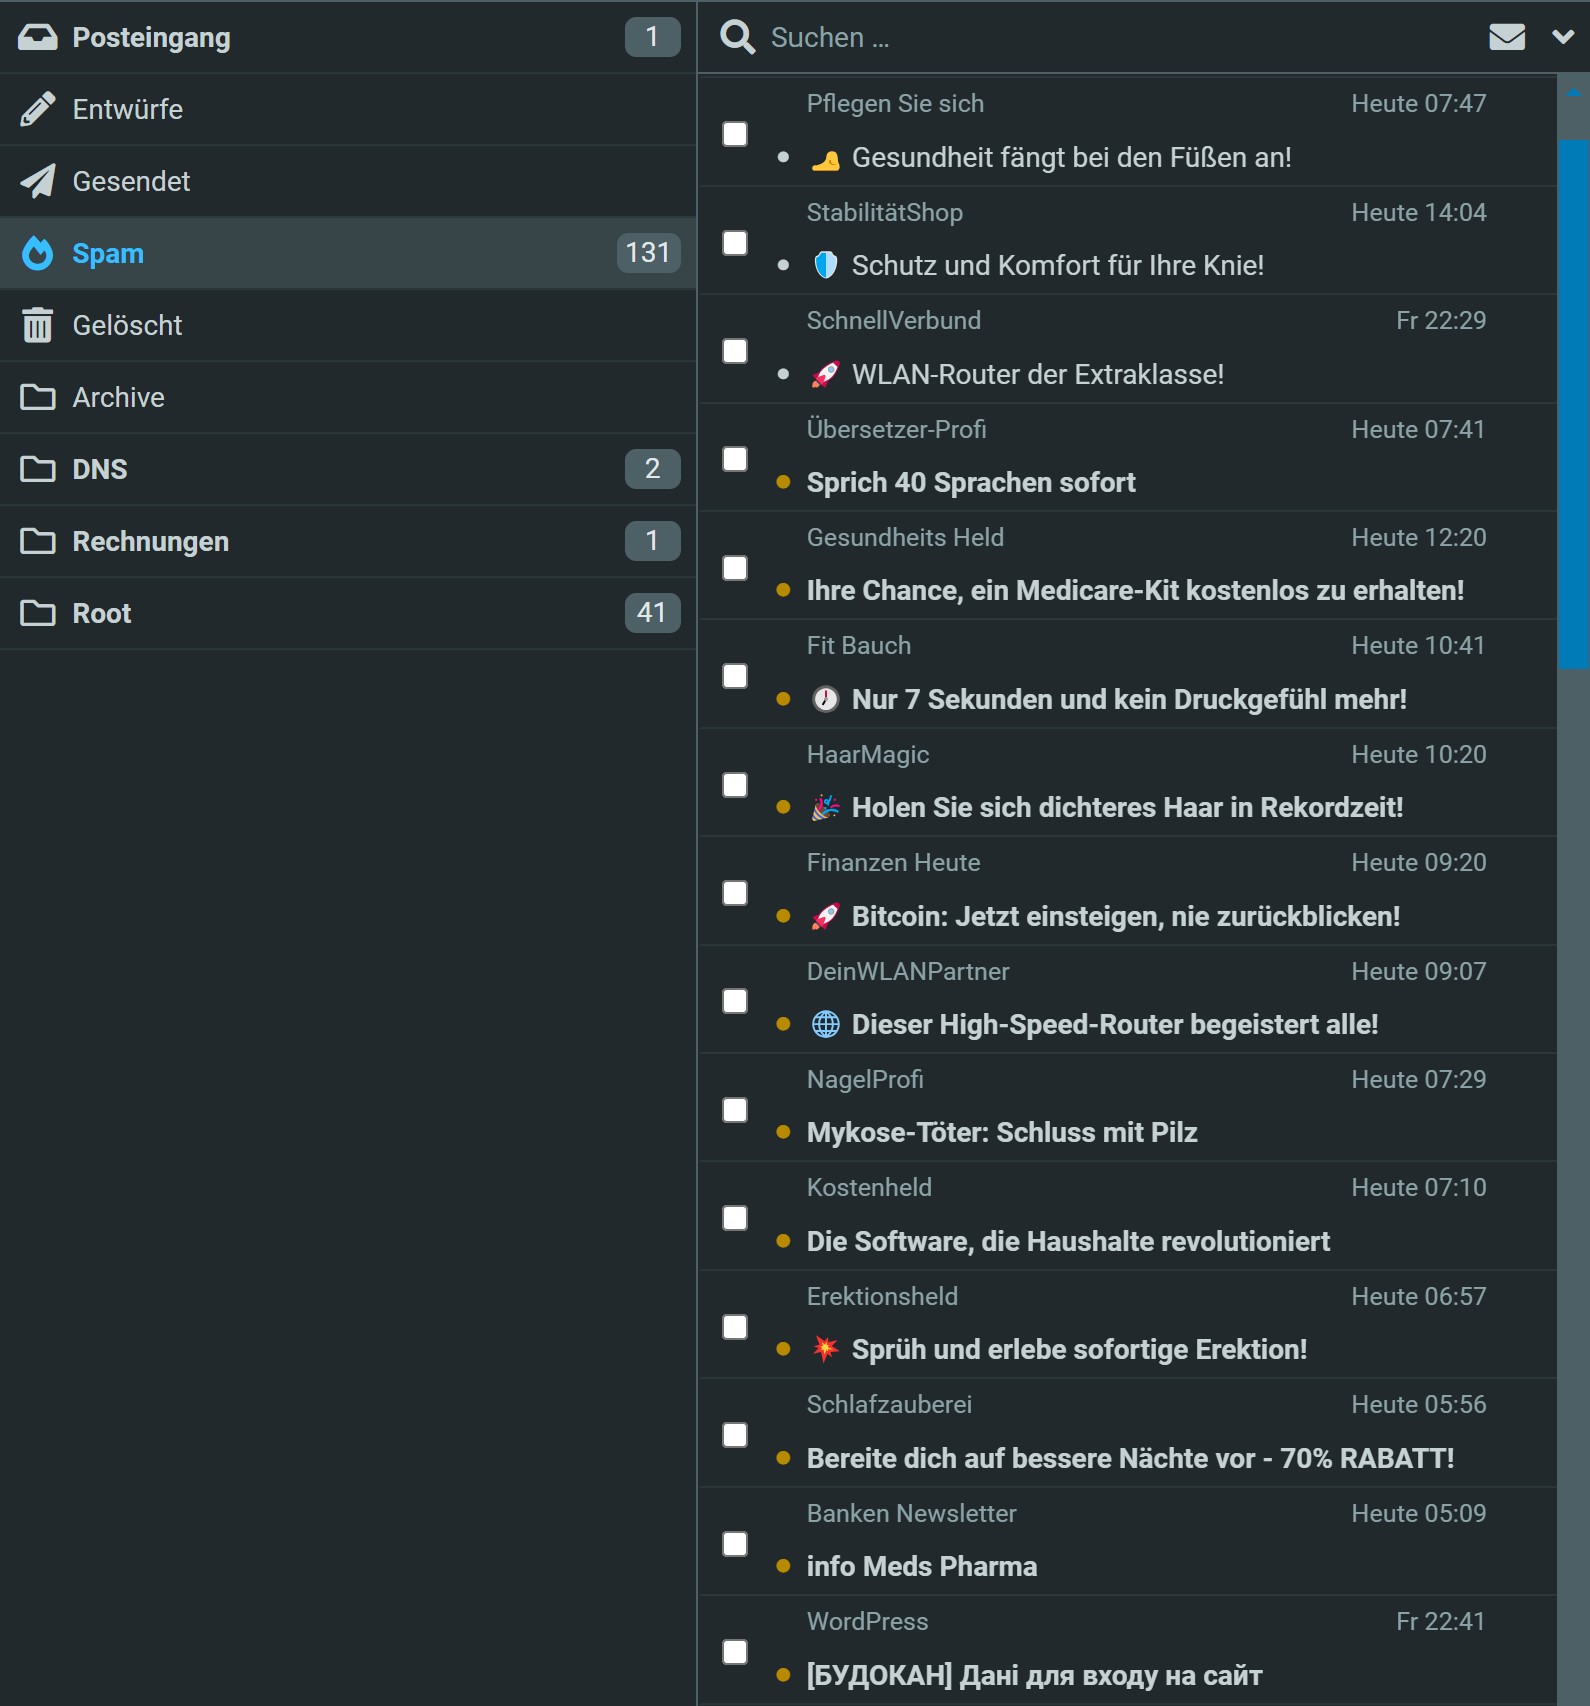Click the Entwürfe pencil icon
This screenshot has height=1706, width=1590.
(x=38, y=109)
